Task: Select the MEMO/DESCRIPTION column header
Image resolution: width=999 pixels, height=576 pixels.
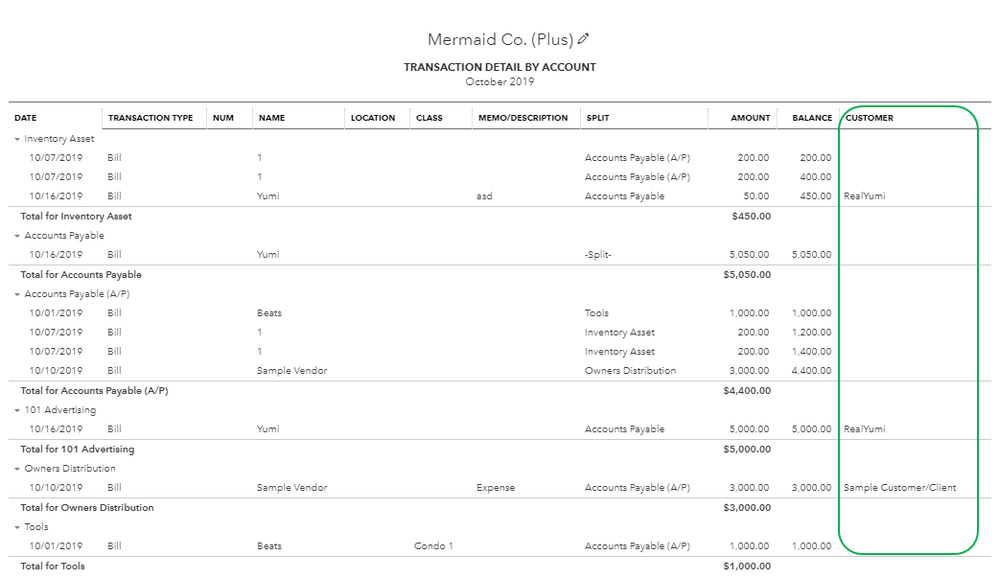Action: click(522, 118)
